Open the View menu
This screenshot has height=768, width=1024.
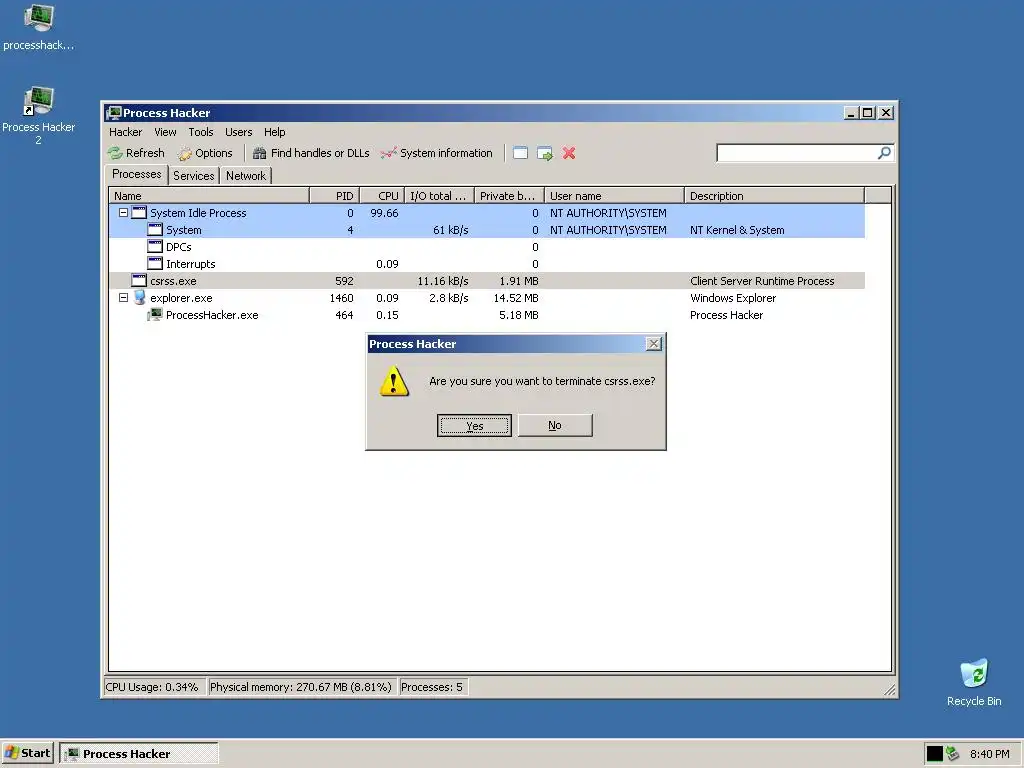[x=165, y=132]
